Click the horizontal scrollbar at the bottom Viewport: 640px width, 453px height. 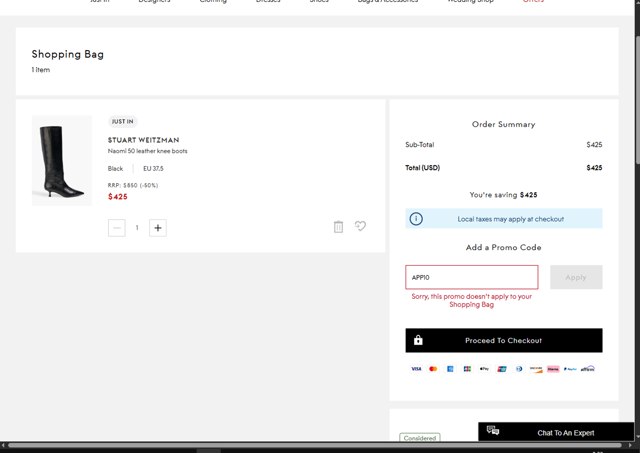point(314,445)
